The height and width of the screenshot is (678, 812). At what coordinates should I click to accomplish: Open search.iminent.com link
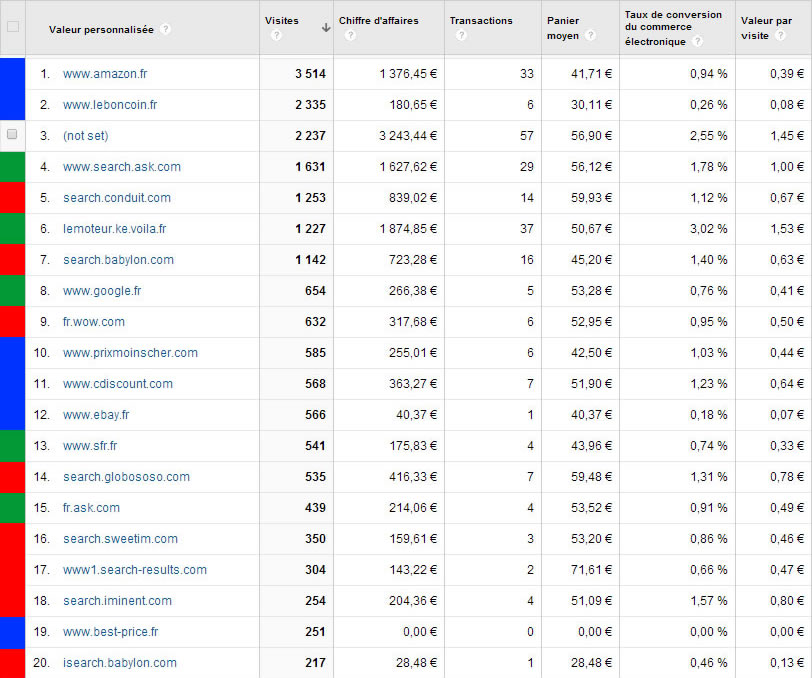point(117,601)
